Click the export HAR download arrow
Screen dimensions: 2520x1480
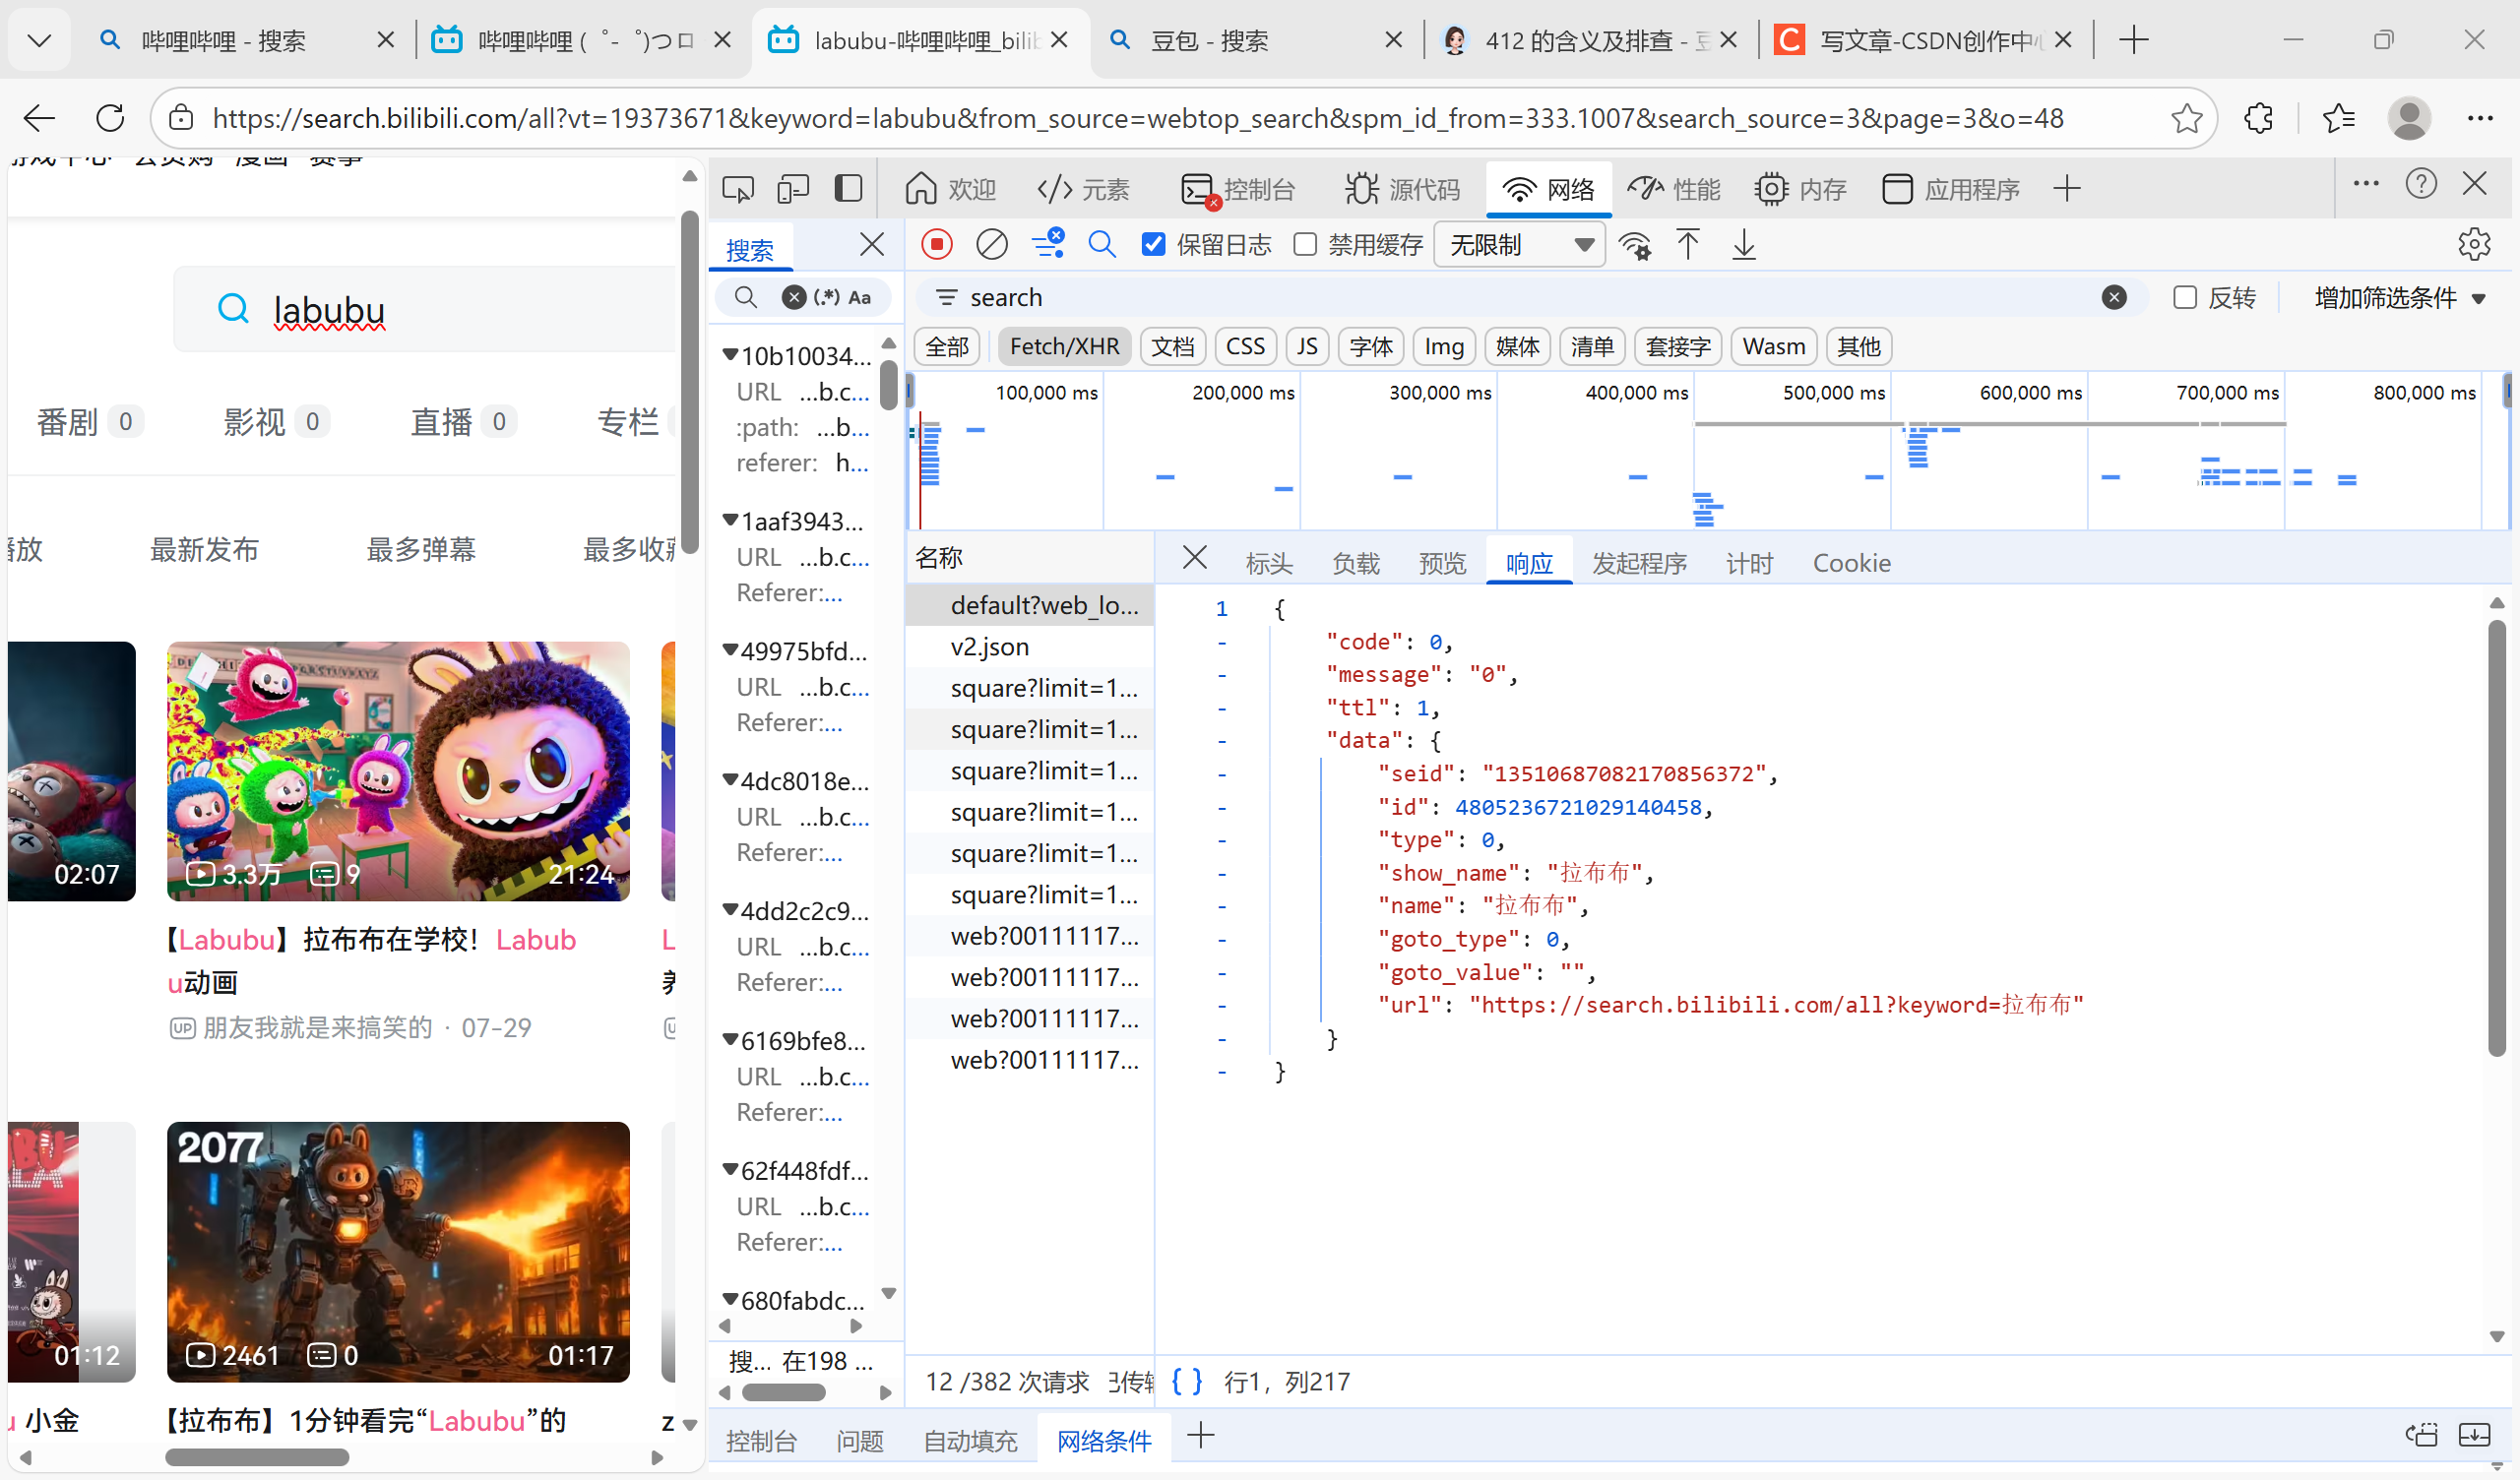(x=1743, y=245)
